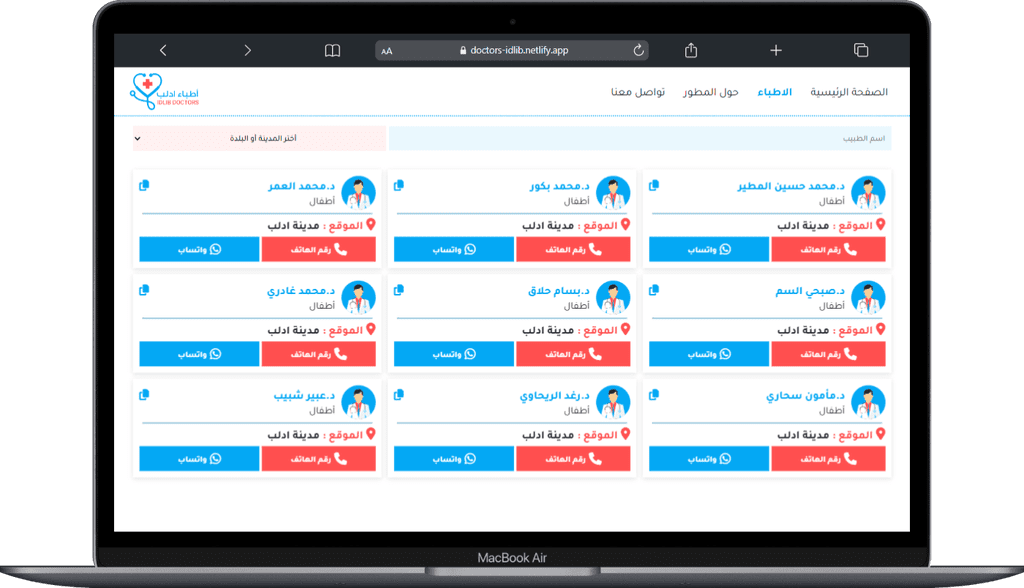Call د.محمد بكور via رقم الهاتف
Viewport: 1024px width, 588px height.
(573, 250)
